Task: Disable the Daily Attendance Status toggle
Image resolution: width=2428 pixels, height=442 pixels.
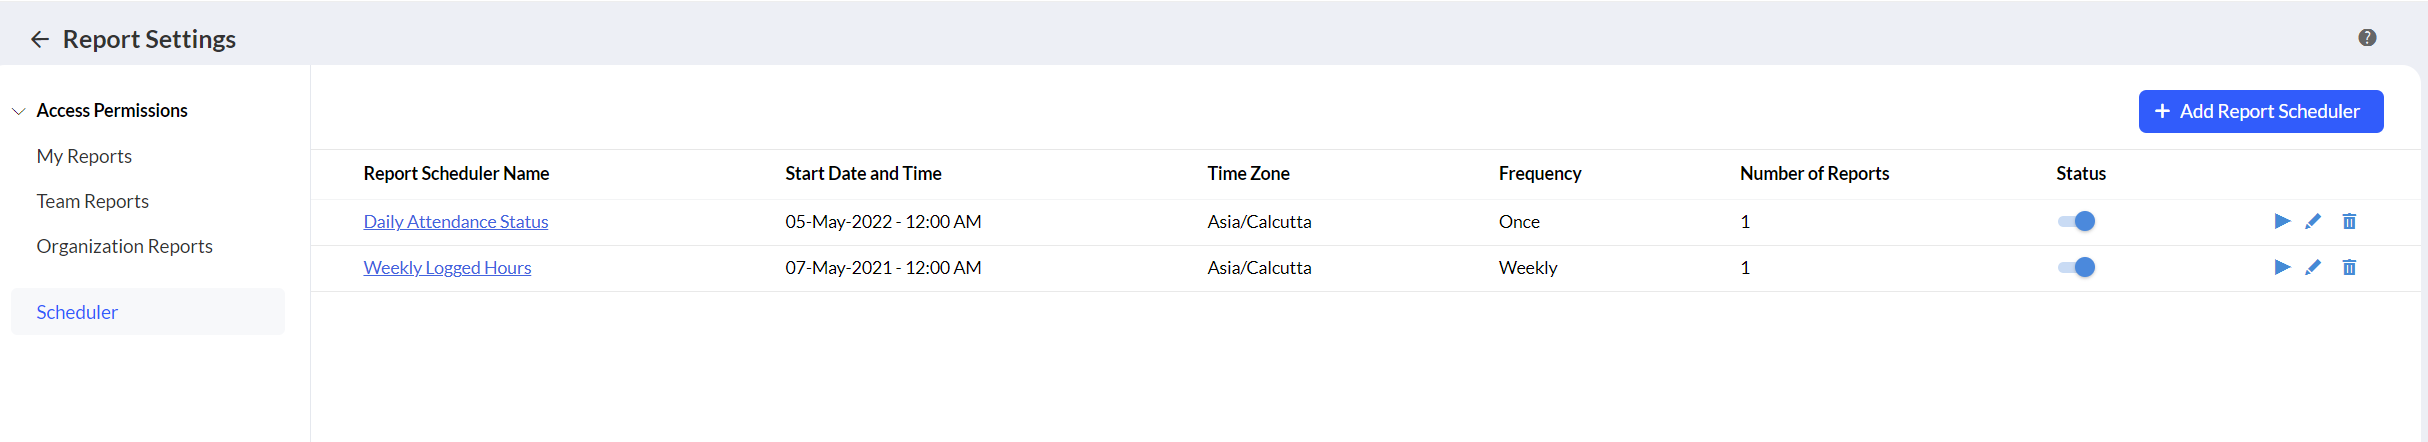Action: [x=2076, y=221]
